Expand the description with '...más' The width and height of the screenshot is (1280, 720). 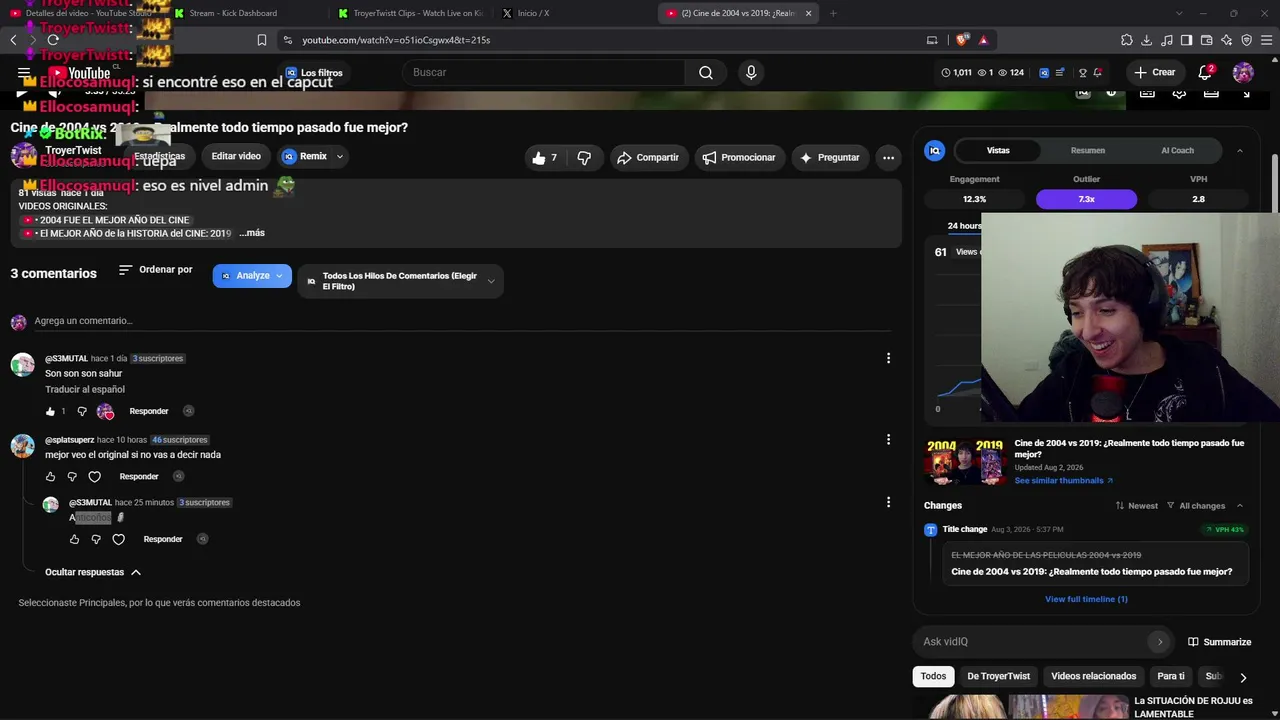click(252, 233)
